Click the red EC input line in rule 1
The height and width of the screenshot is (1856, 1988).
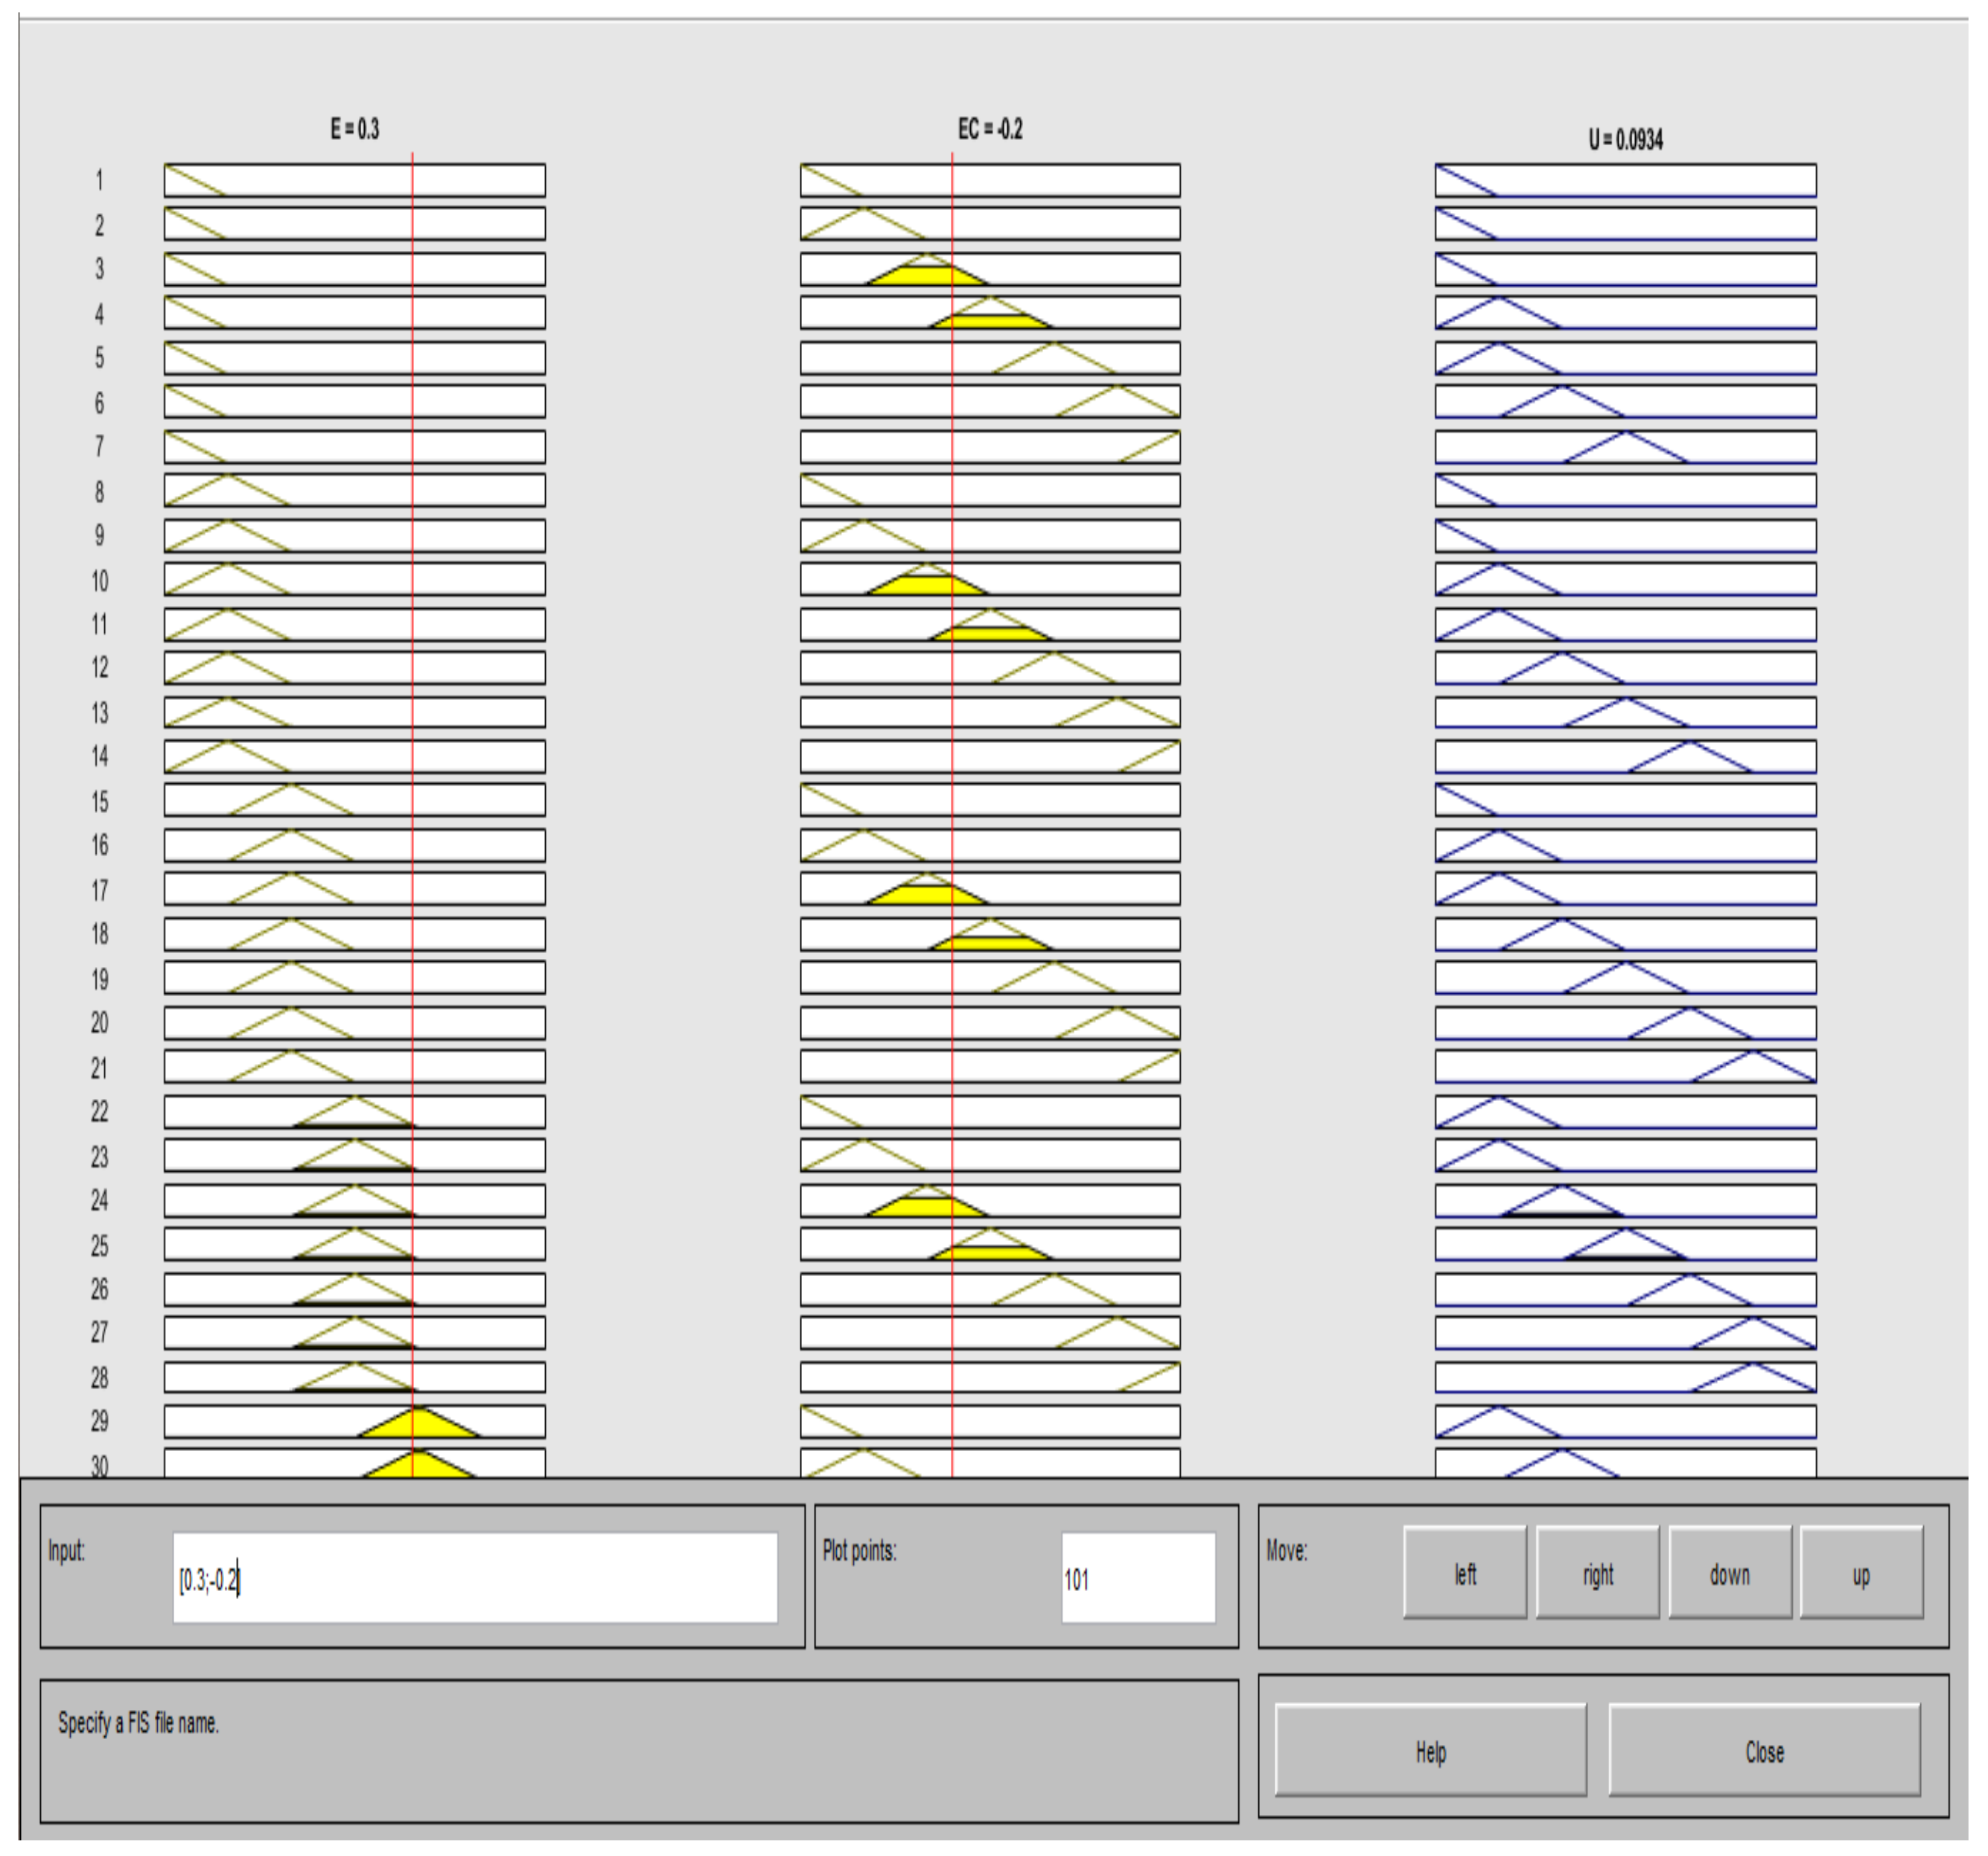952,181
